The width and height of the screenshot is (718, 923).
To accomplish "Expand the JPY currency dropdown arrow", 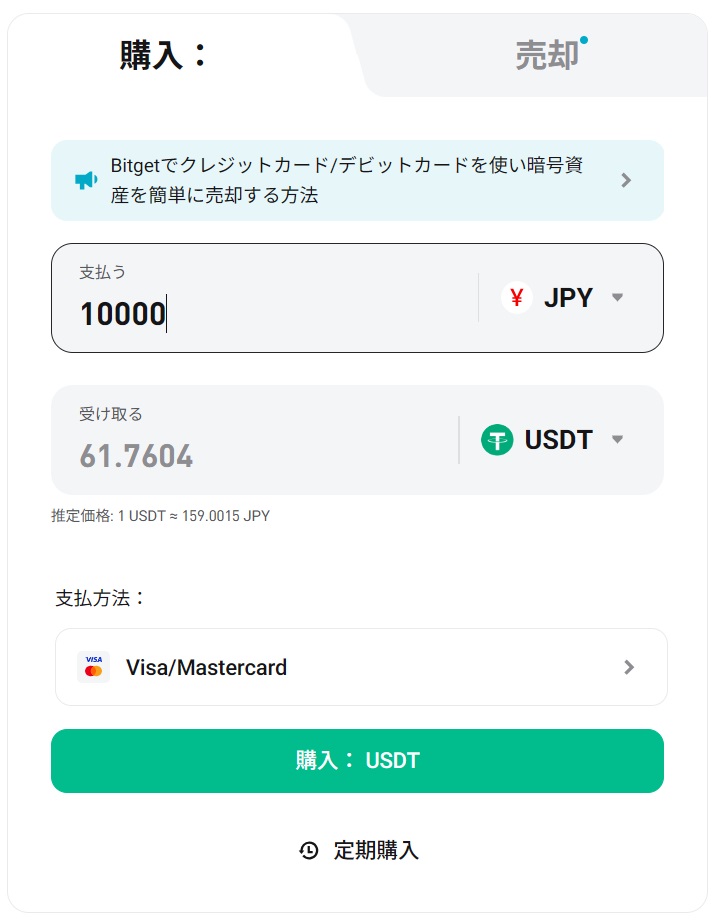I will coord(617,298).
